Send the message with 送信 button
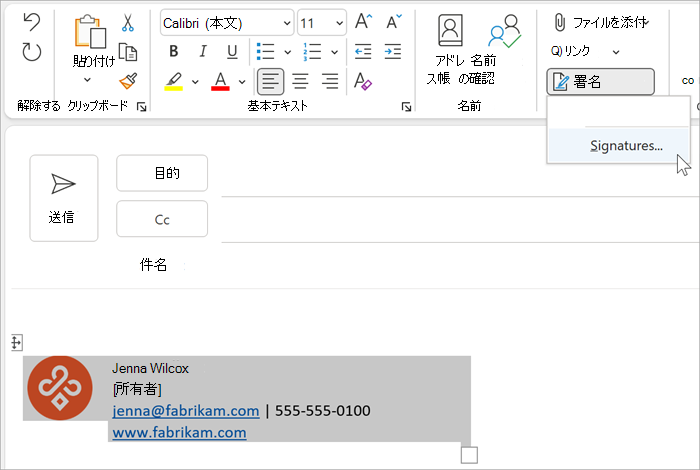The height and width of the screenshot is (470, 700). coord(64,198)
